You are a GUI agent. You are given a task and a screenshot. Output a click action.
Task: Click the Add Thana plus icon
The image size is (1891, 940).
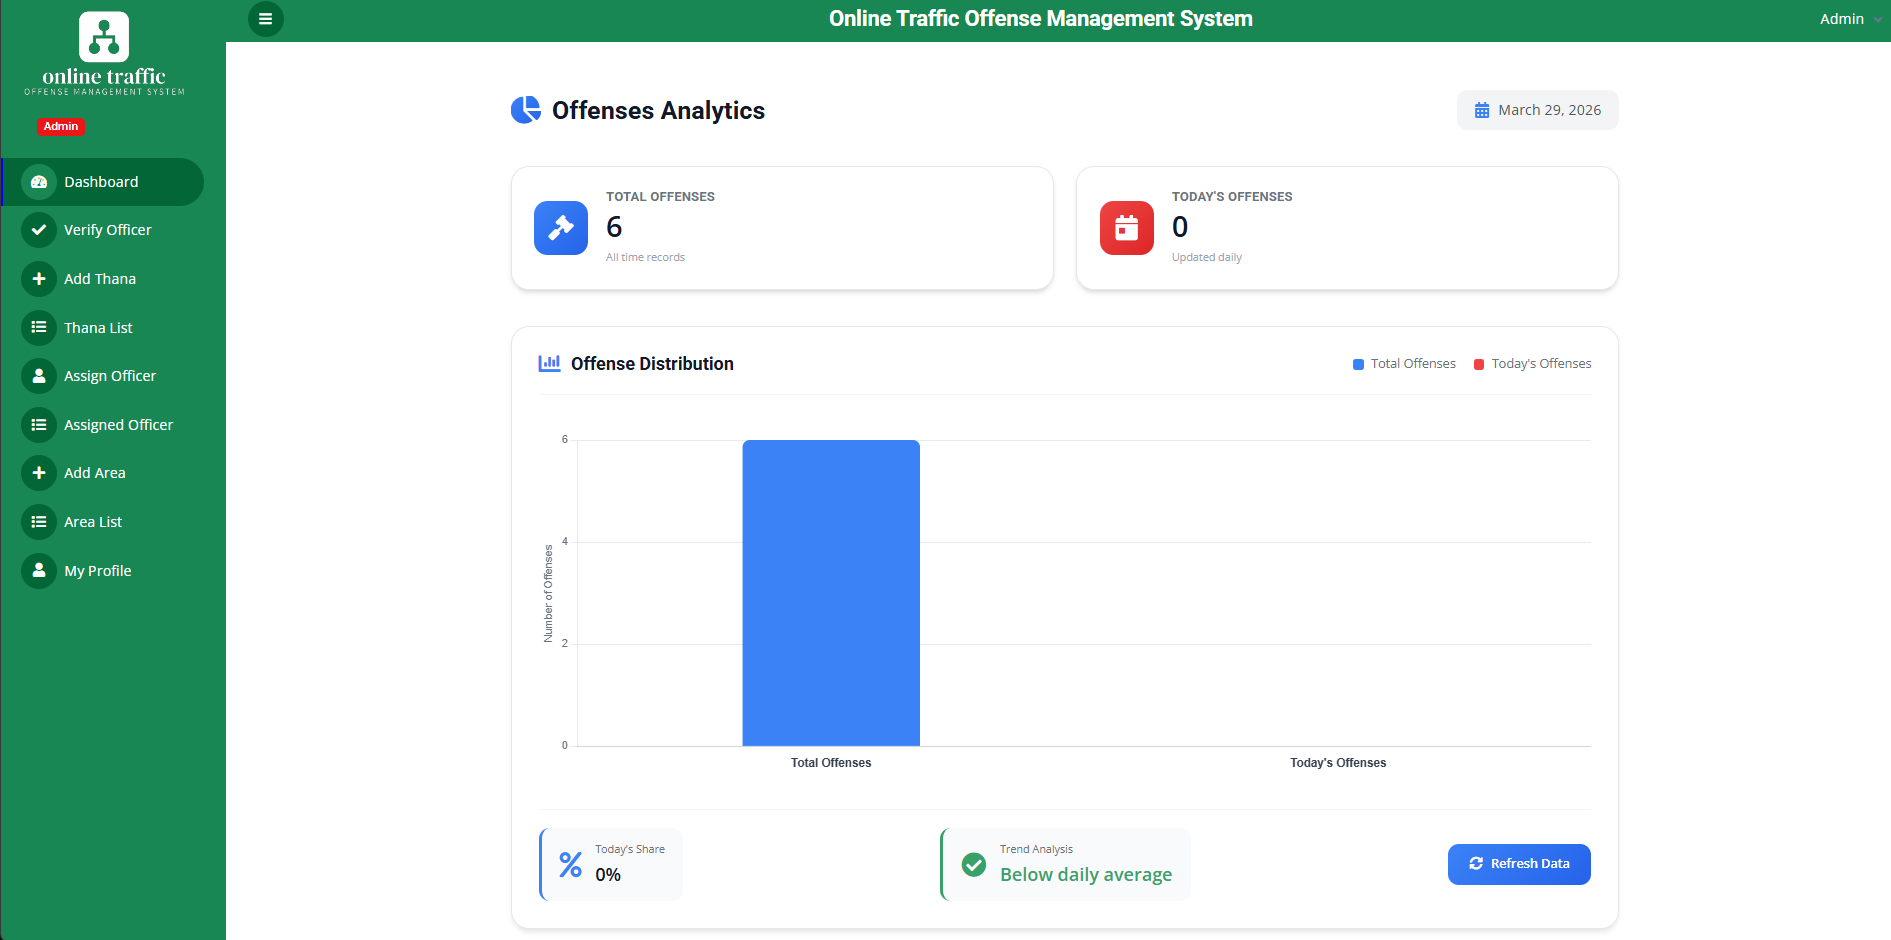tap(39, 279)
